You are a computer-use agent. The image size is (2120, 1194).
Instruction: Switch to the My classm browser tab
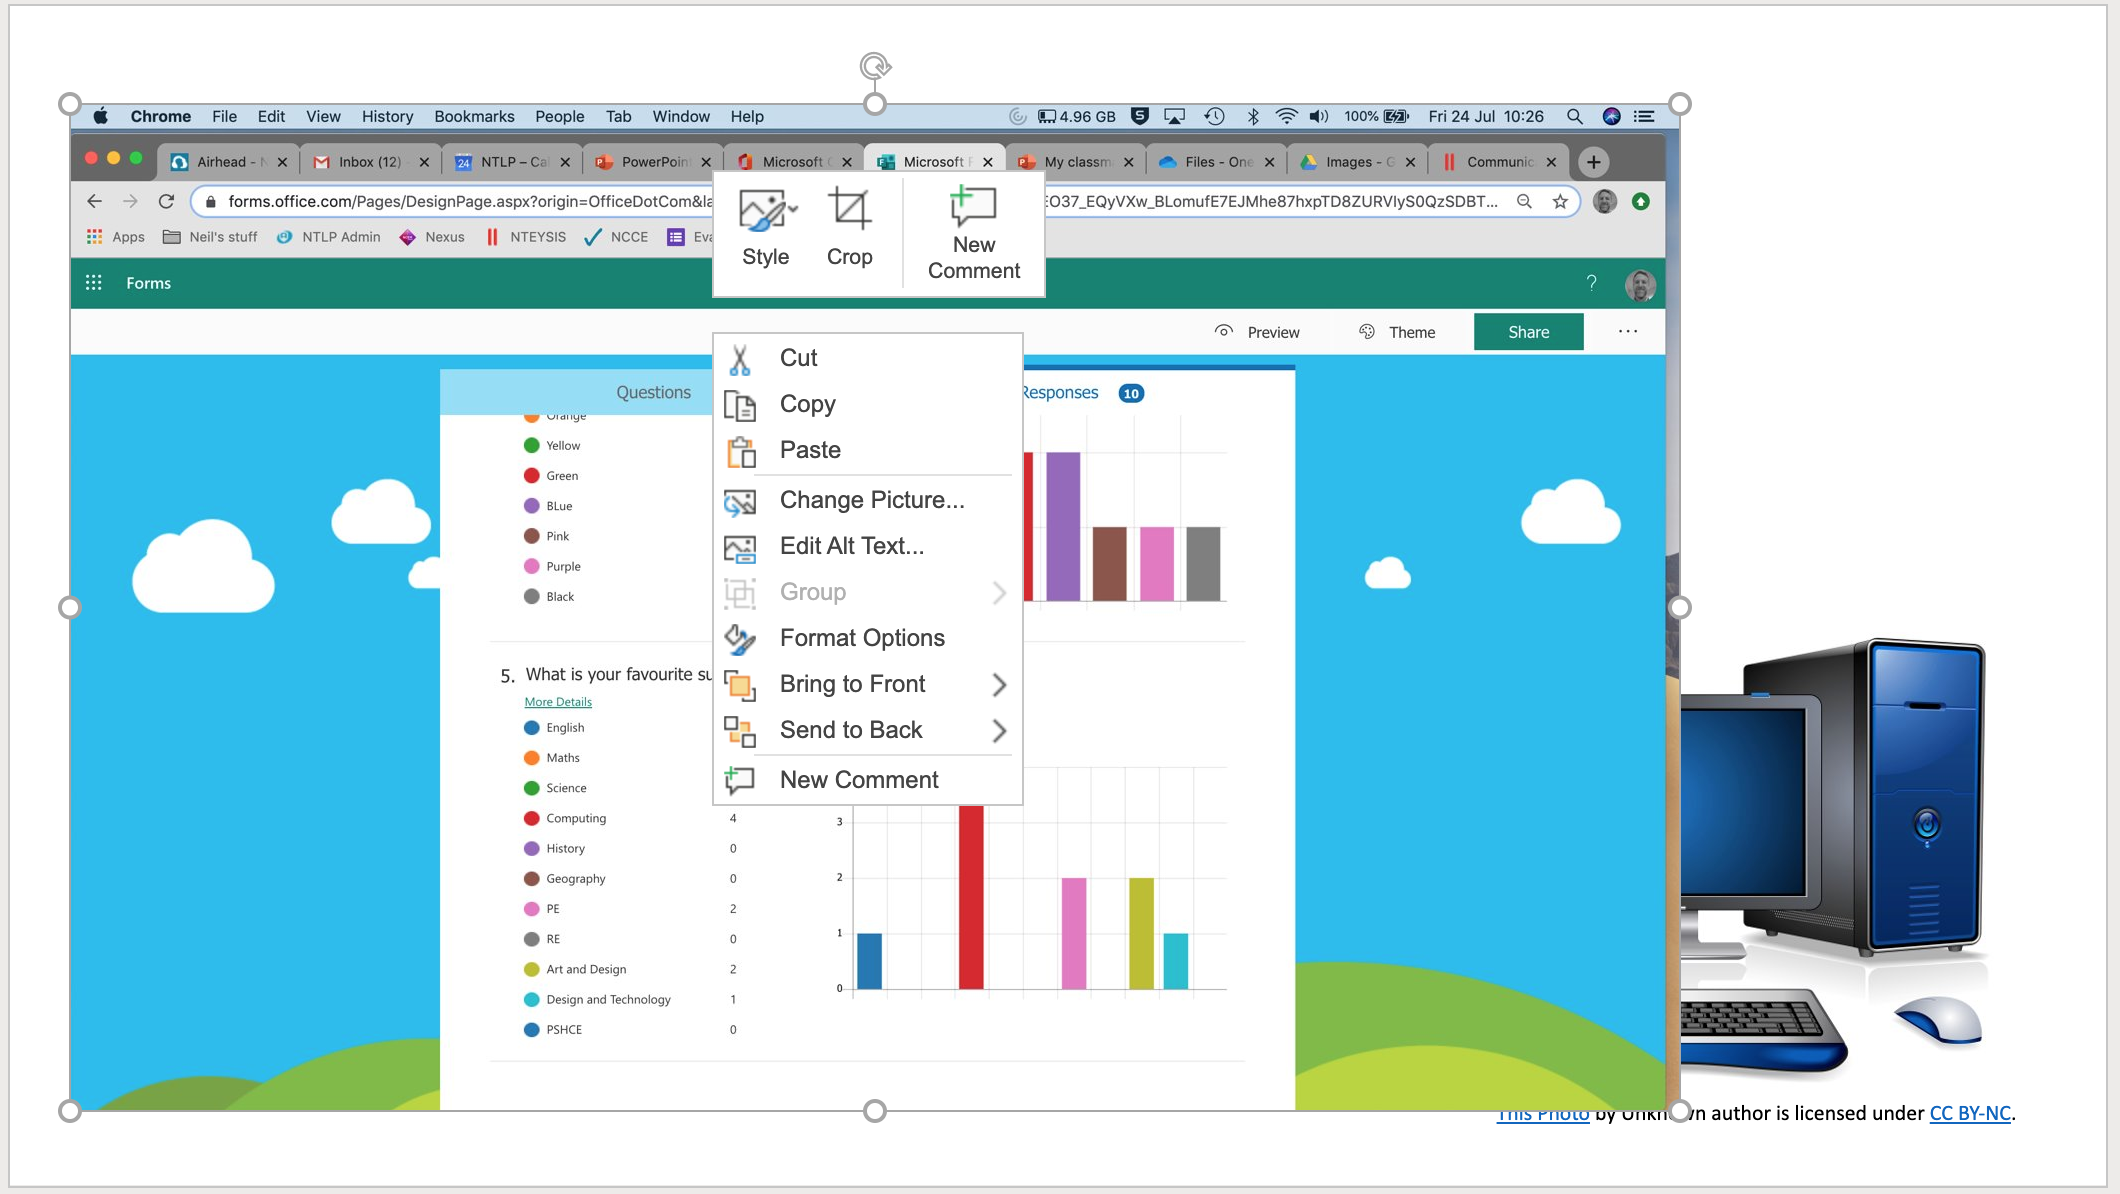pyautogui.click(x=1076, y=162)
